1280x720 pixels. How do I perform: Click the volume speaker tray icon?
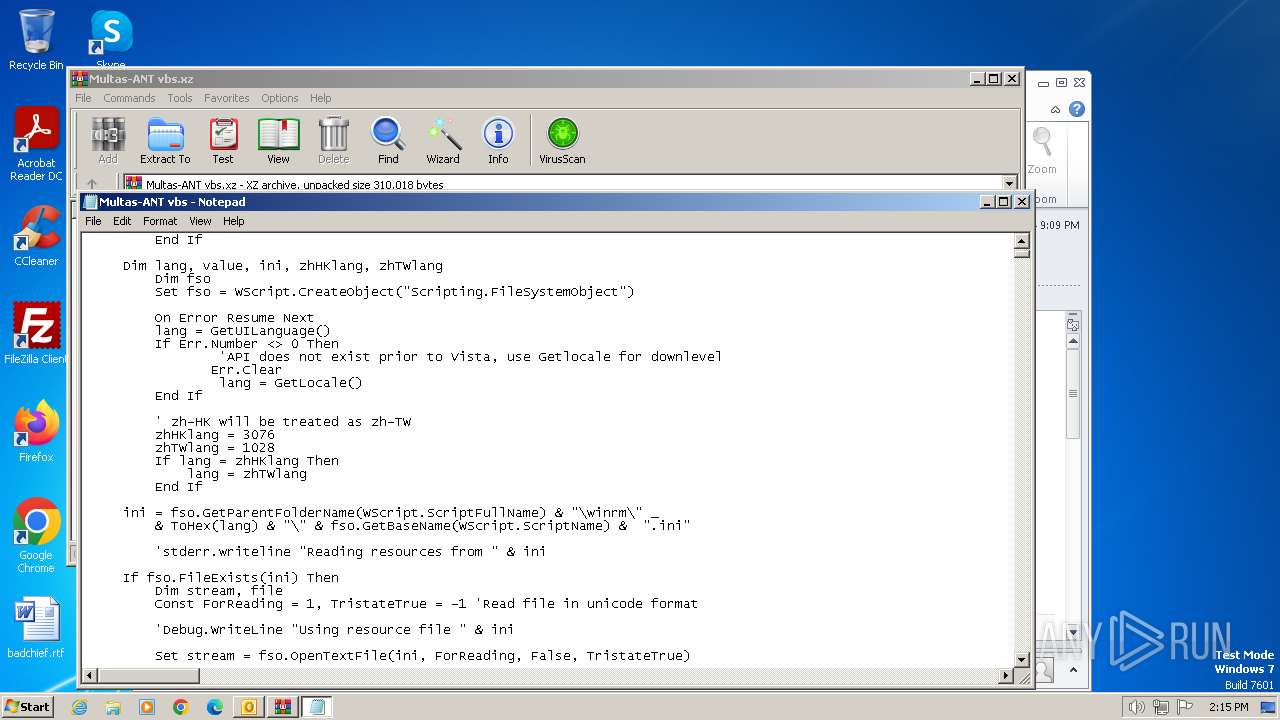[x=1137, y=707]
